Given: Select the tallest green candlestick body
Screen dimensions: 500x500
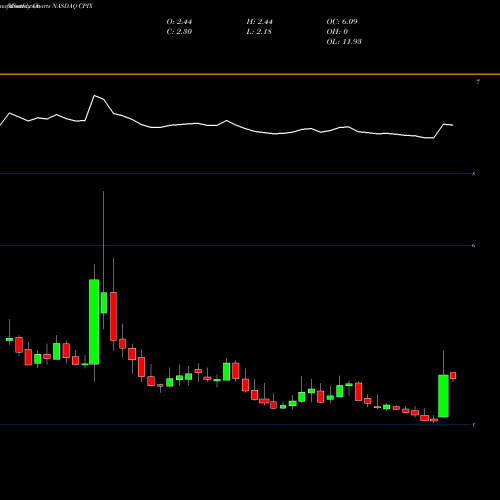Looking at the screenshot, I should (94, 322).
